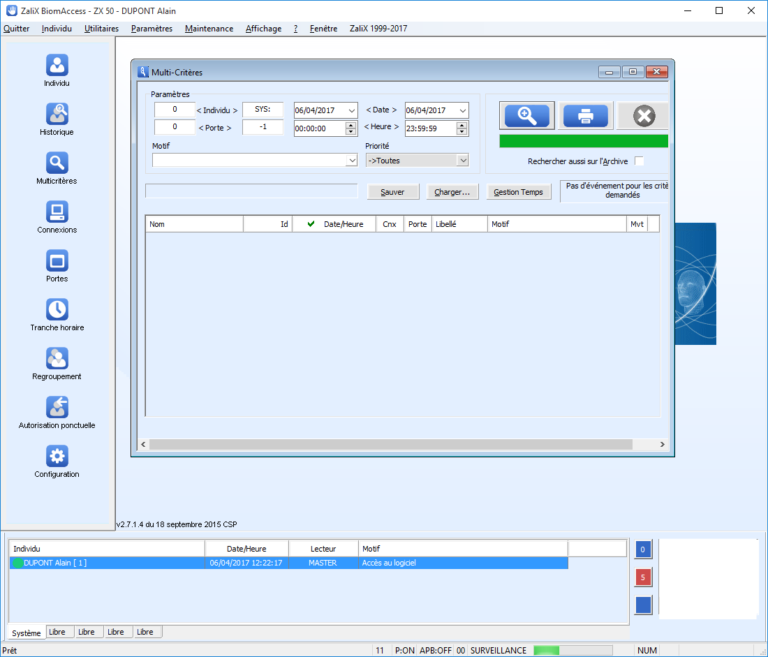The height and width of the screenshot is (657, 768).
Task: Open the Portes sidebar icon
Action: pos(57,261)
